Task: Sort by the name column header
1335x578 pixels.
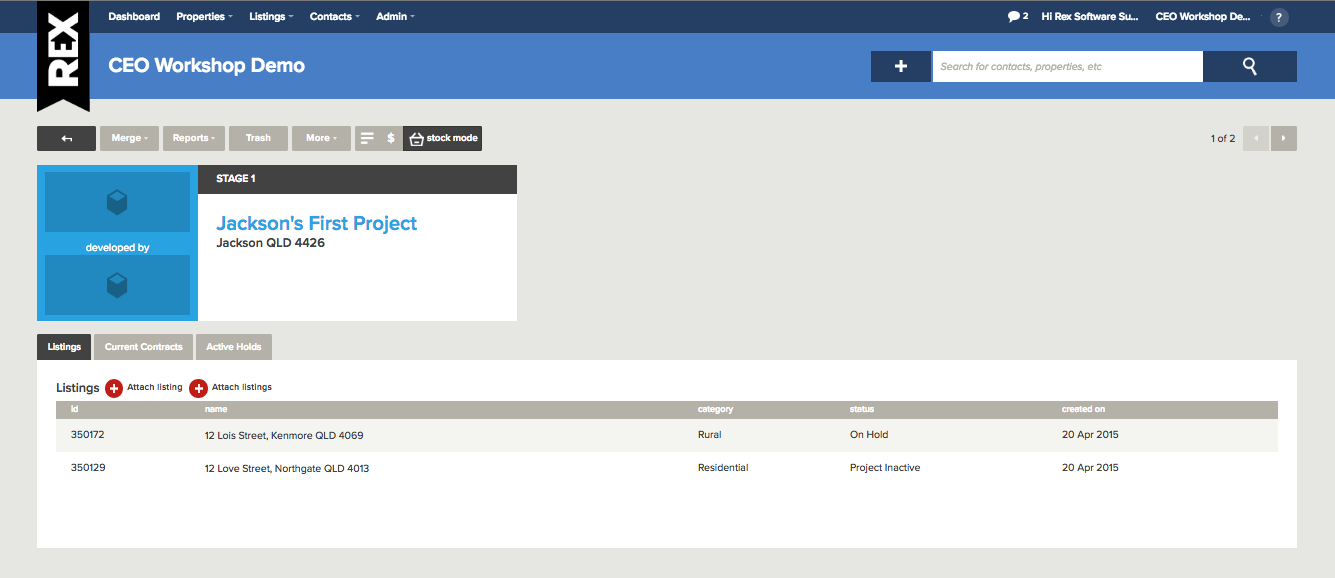Action: click(216, 409)
